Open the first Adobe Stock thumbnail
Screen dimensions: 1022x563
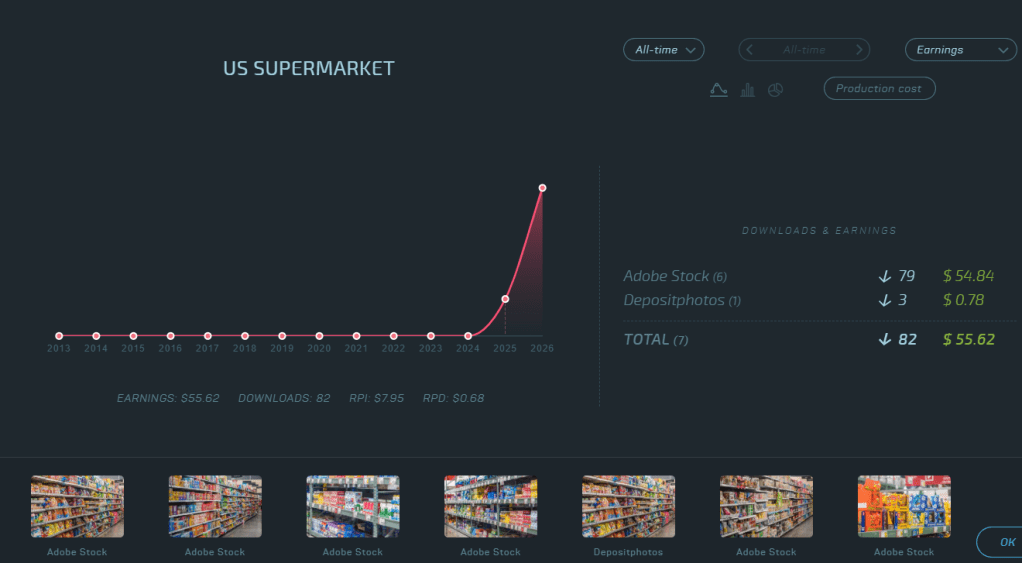click(x=77, y=507)
